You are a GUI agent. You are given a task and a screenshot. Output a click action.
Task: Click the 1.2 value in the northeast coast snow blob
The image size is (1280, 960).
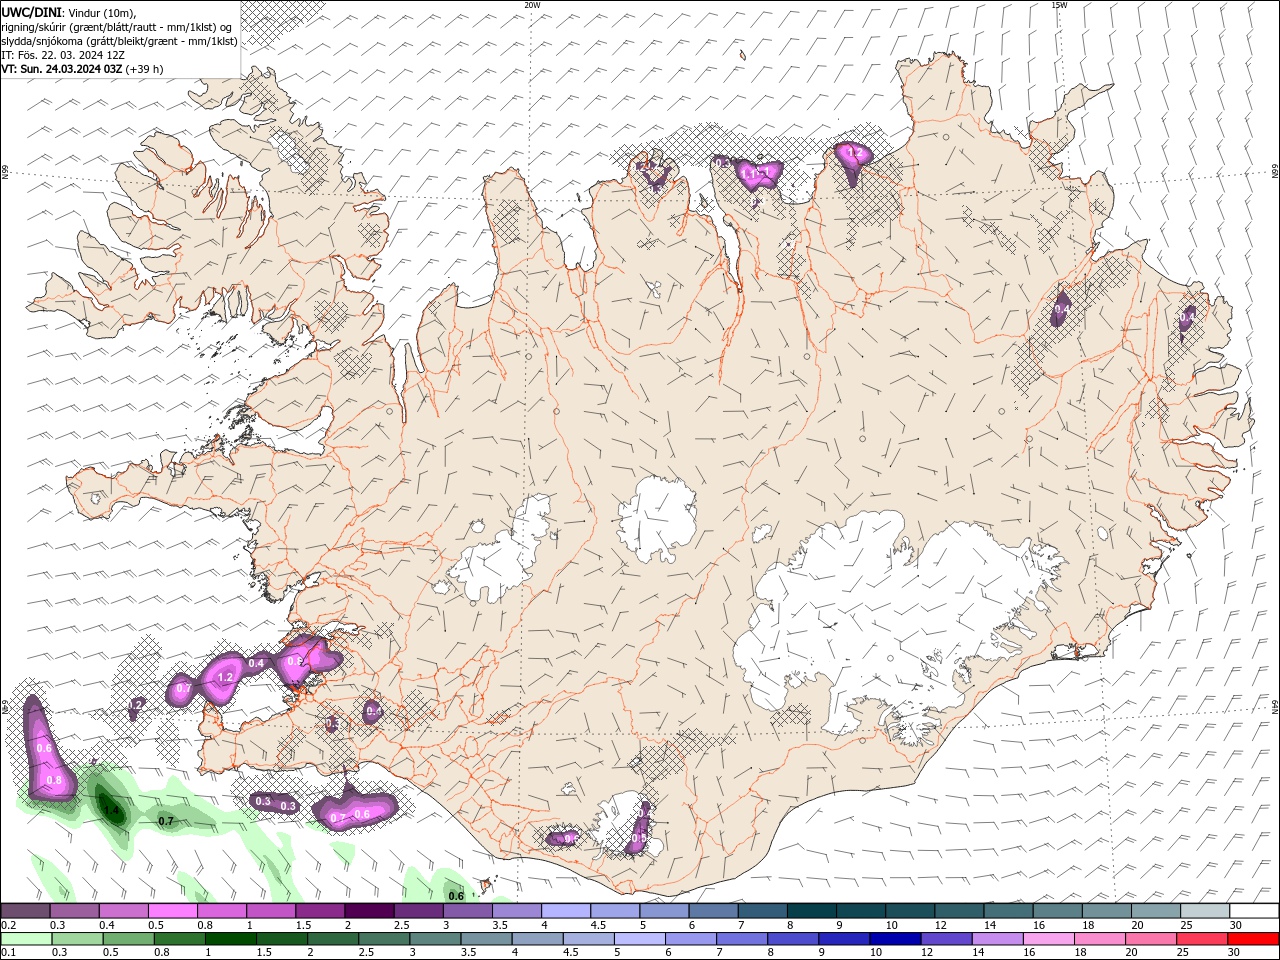854,153
